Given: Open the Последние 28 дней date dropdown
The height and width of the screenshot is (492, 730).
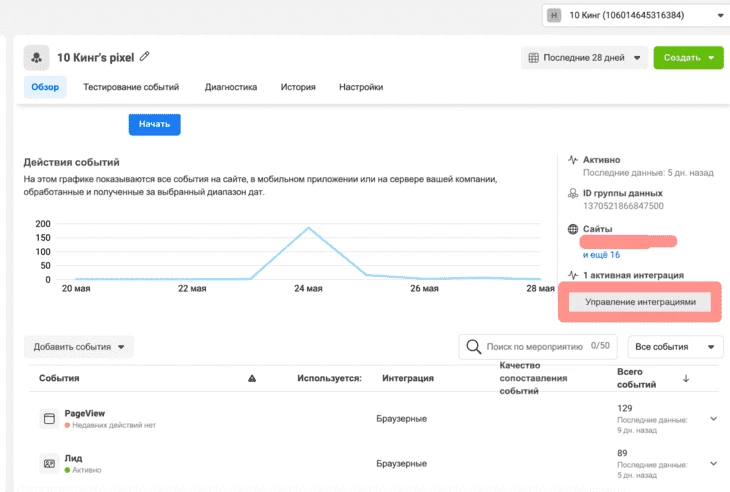Looking at the screenshot, I should pyautogui.click(x=584, y=58).
